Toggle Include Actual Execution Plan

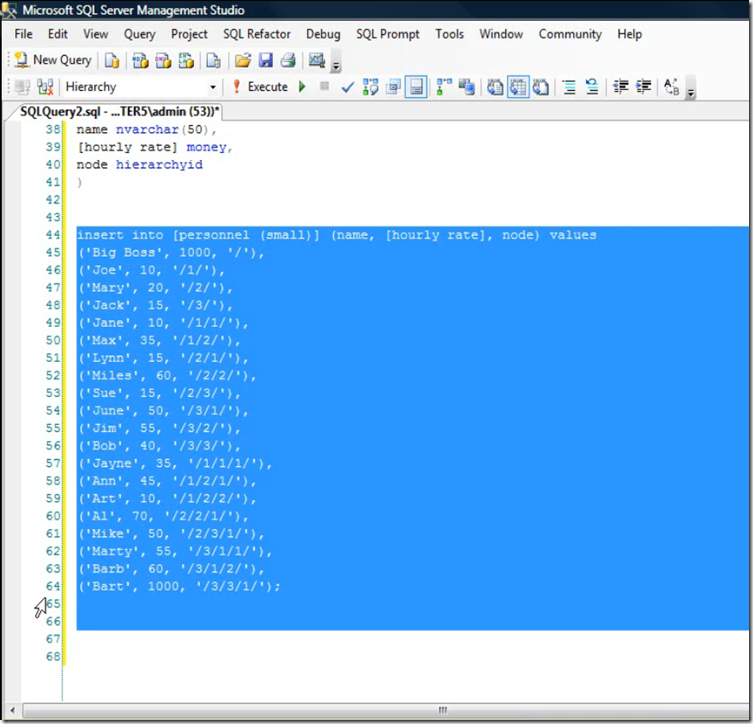pos(444,87)
